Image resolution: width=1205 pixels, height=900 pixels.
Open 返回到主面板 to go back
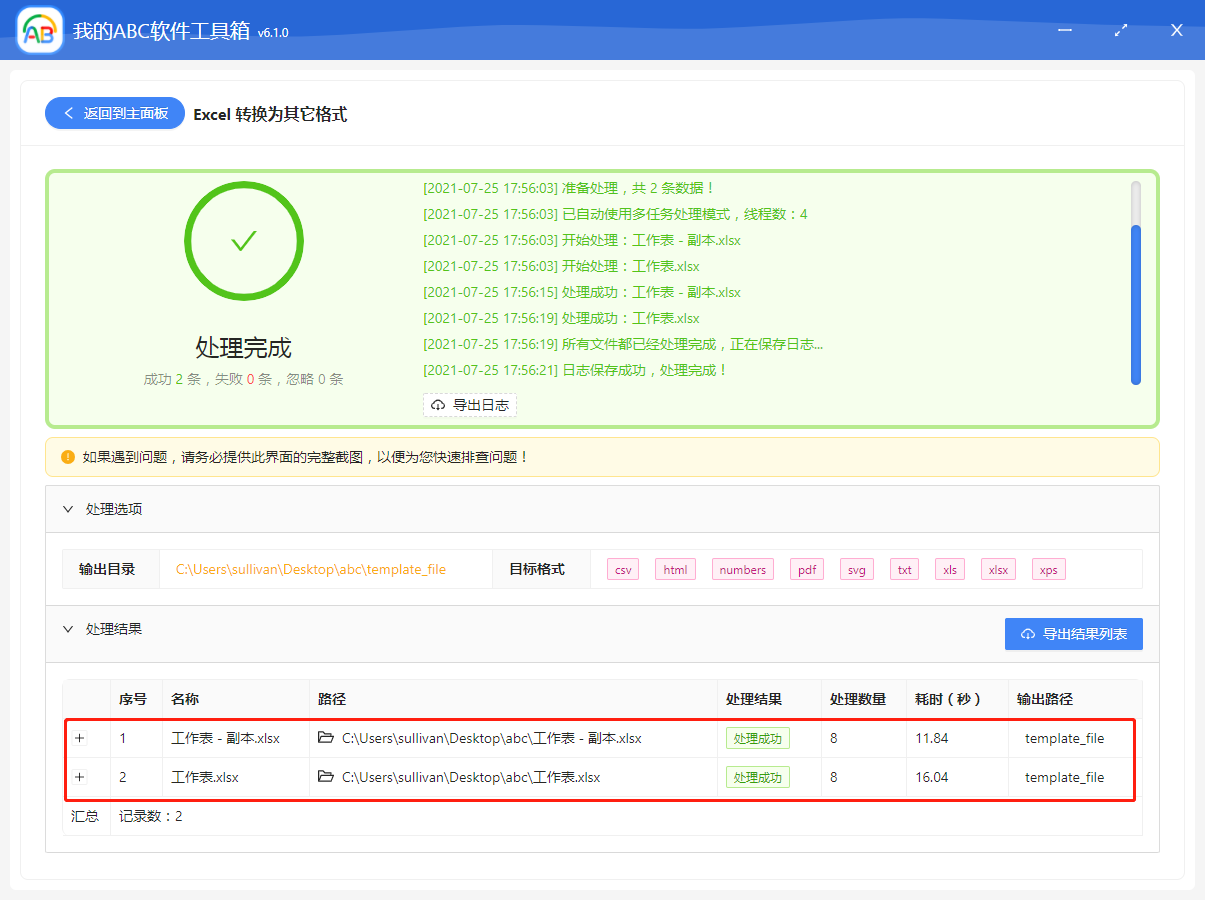click(114, 113)
